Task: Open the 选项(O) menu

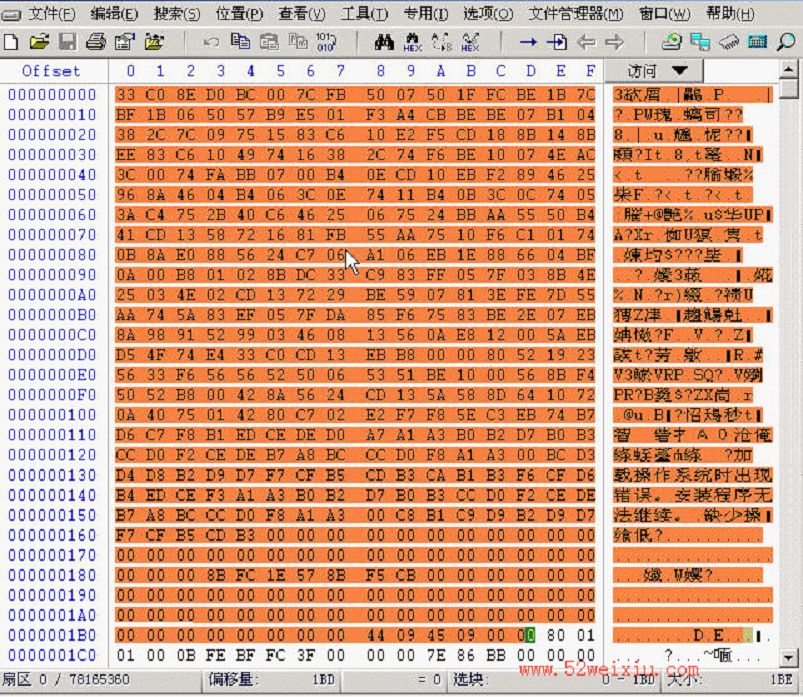Action: point(488,13)
